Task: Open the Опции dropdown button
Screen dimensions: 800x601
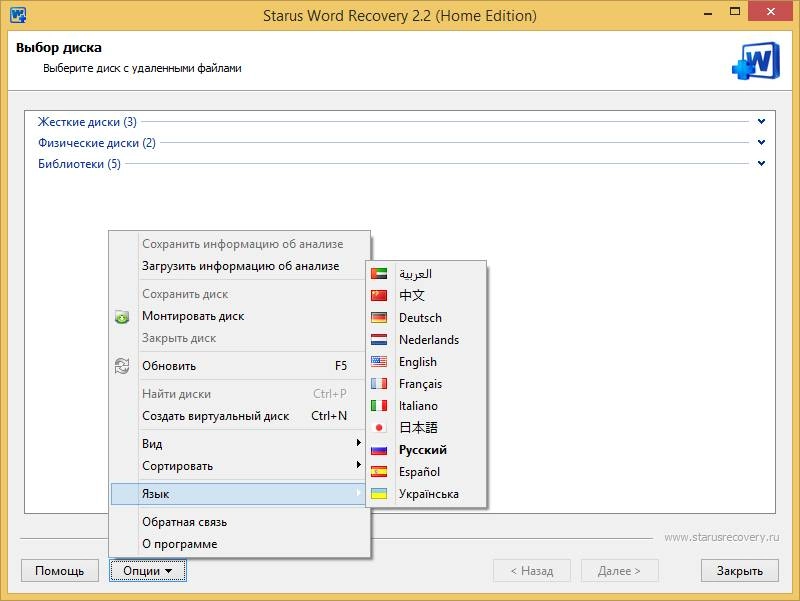Action: pyautogui.click(x=148, y=570)
